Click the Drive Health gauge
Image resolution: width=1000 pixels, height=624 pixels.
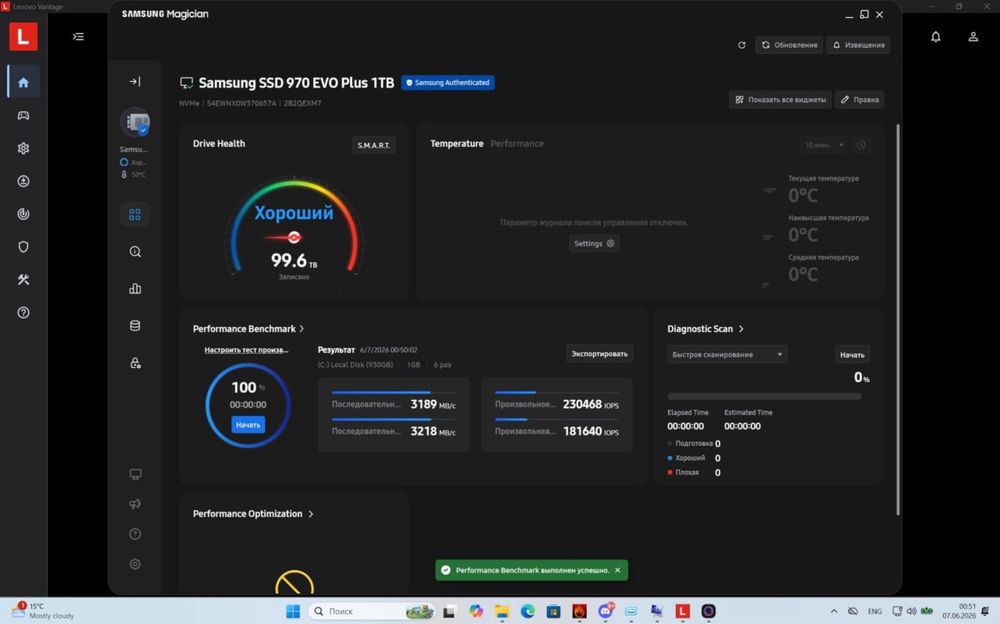pyautogui.click(x=294, y=227)
